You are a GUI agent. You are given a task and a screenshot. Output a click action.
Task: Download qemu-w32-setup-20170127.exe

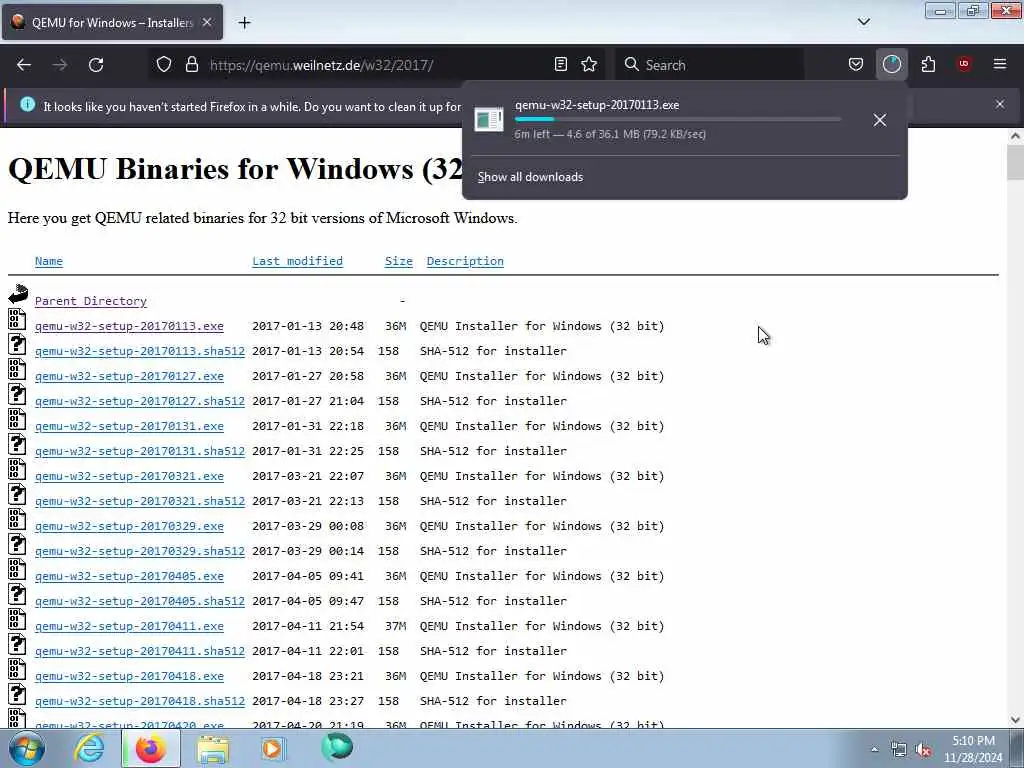click(129, 376)
